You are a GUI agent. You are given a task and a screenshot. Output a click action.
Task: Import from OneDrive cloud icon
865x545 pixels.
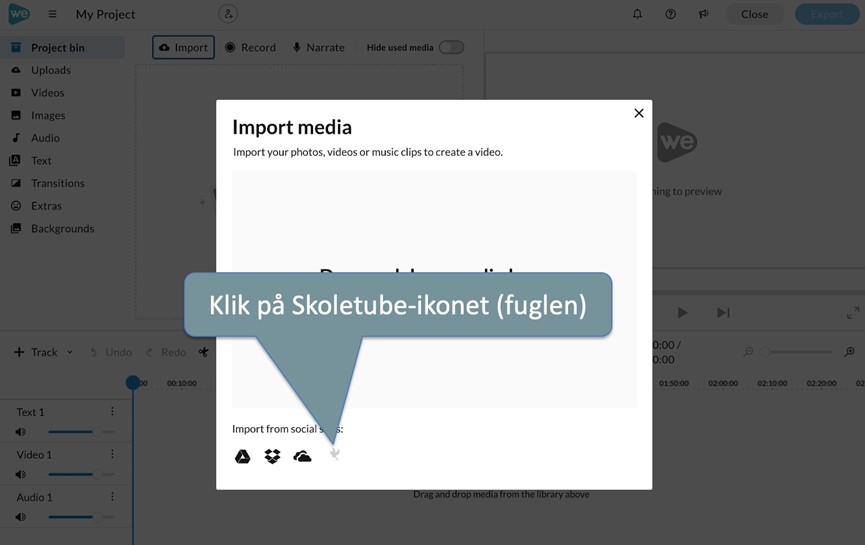tap(302, 456)
